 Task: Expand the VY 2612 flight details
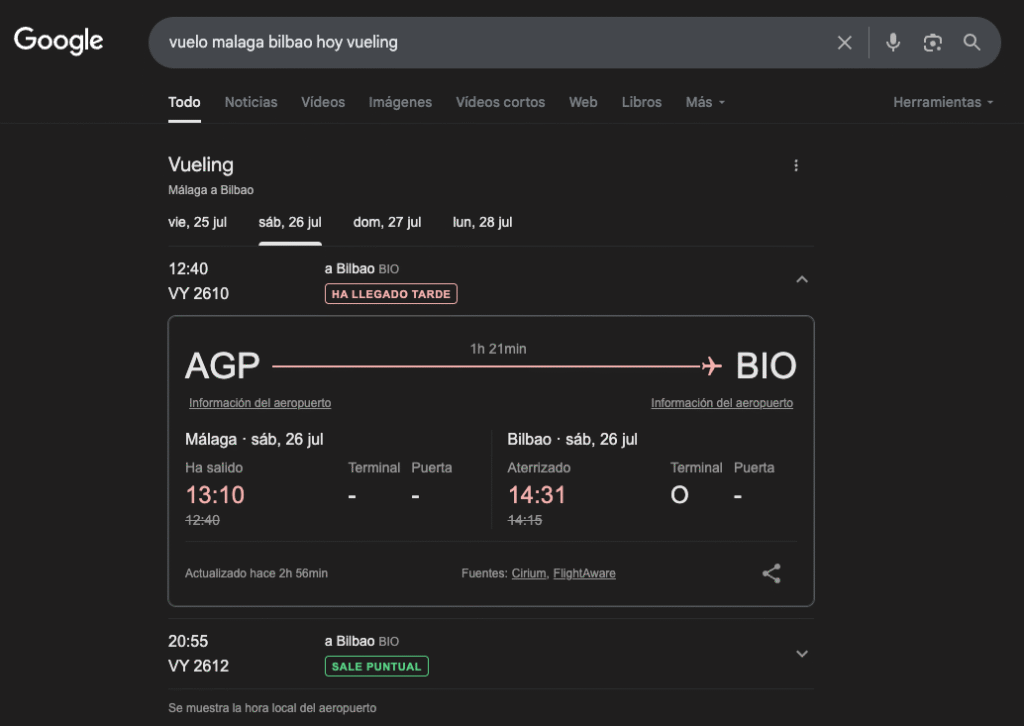click(802, 654)
